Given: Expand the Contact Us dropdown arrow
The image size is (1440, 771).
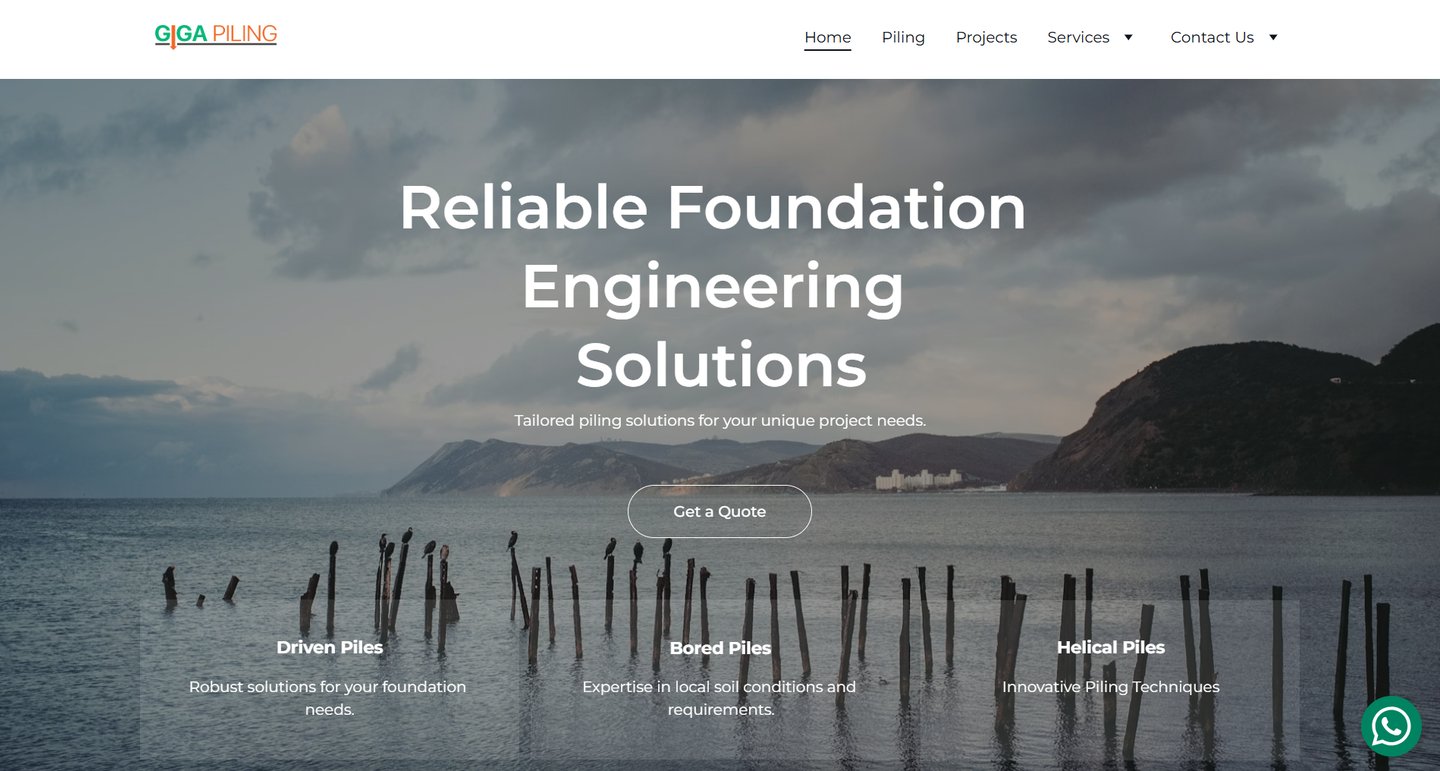Looking at the screenshot, I should tap(1273, 37).
